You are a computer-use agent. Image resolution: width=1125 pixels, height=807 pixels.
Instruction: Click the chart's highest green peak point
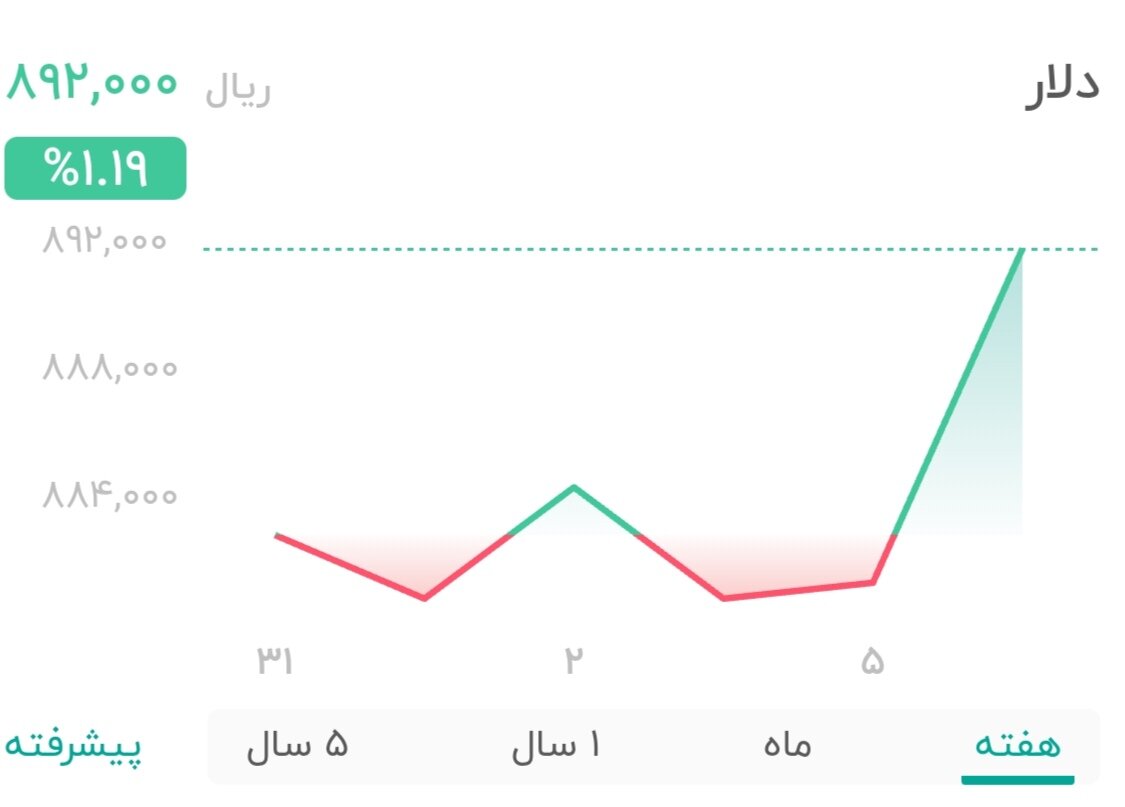(x=1022, y=250)
